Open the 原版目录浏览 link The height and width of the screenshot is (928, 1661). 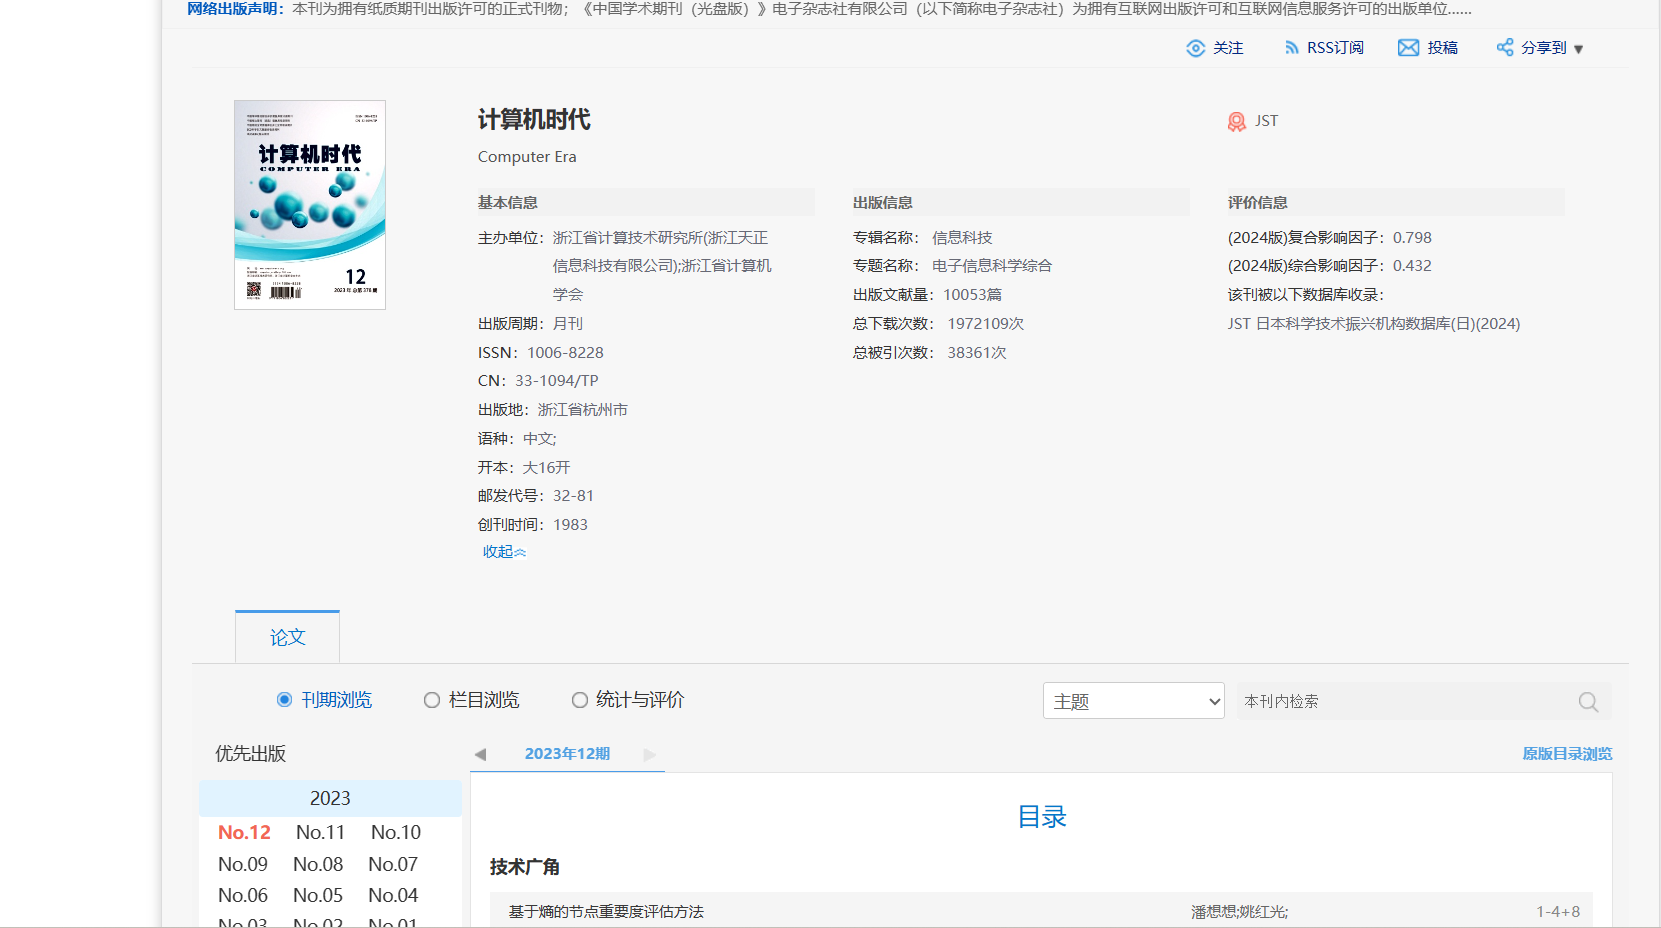[x=1567, y=754]
